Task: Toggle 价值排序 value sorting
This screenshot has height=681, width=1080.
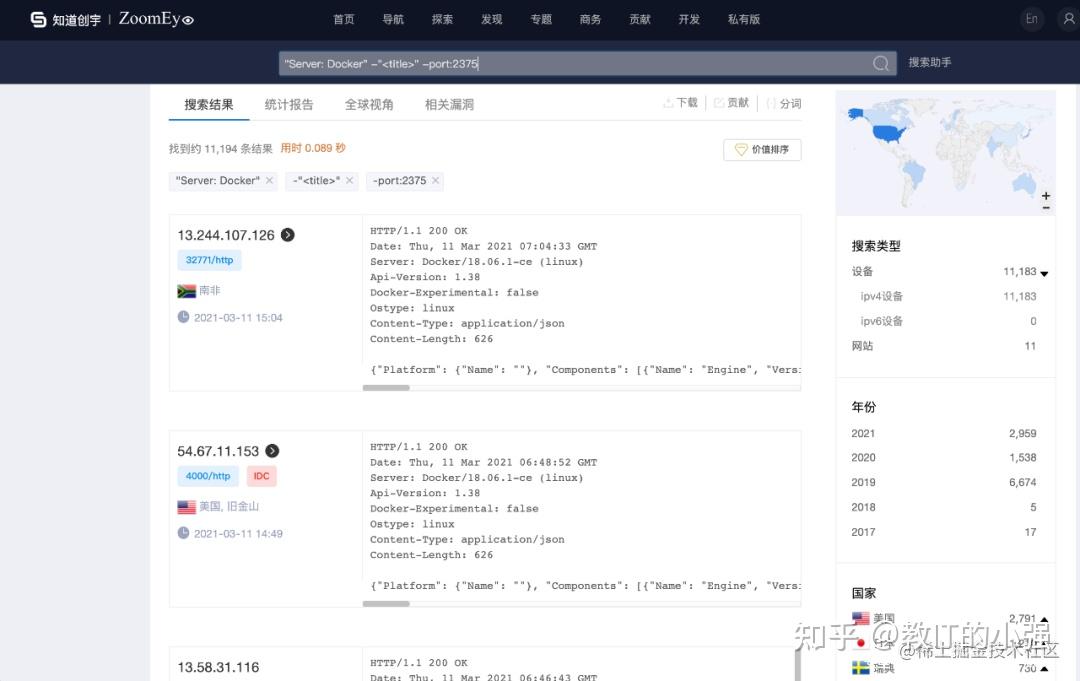Action: coord(762,148)
